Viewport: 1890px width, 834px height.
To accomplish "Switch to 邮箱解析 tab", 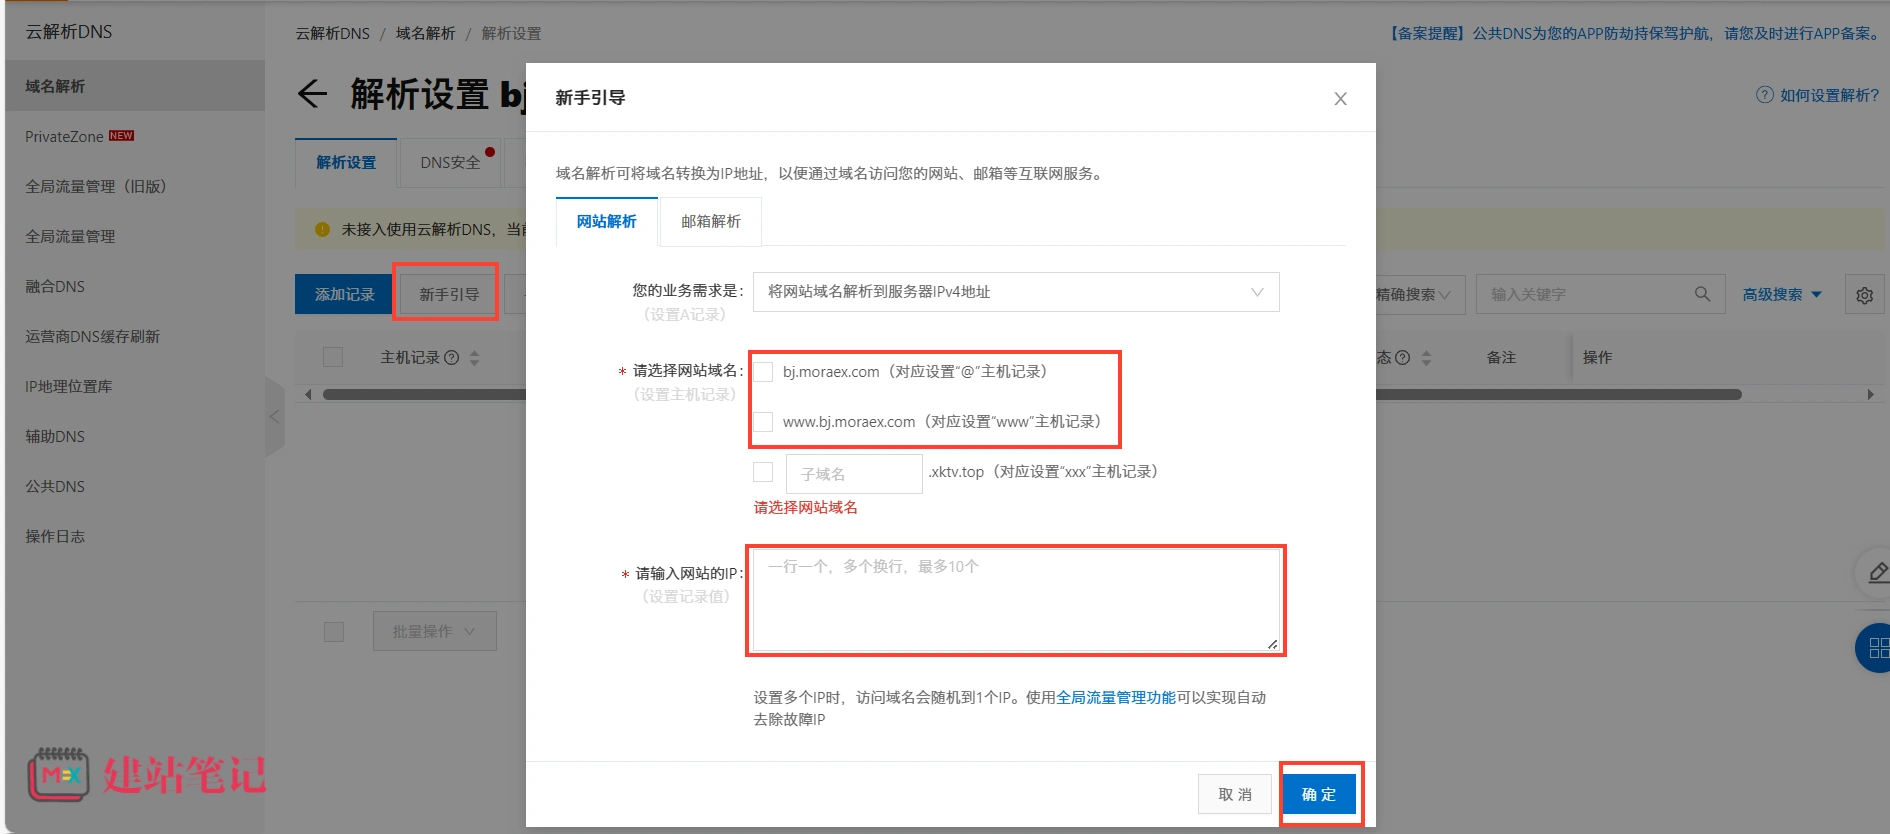I will click(711, 221).
